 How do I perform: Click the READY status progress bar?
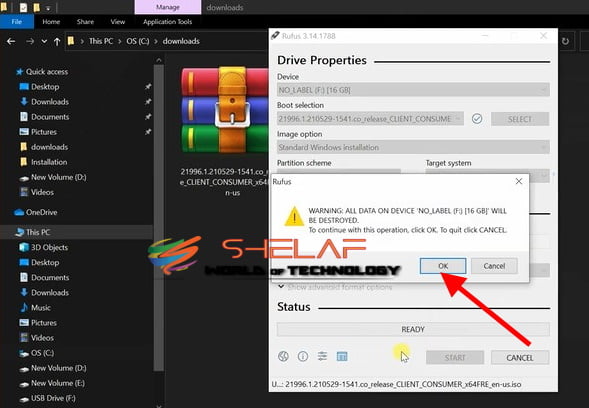pos(413,329)
